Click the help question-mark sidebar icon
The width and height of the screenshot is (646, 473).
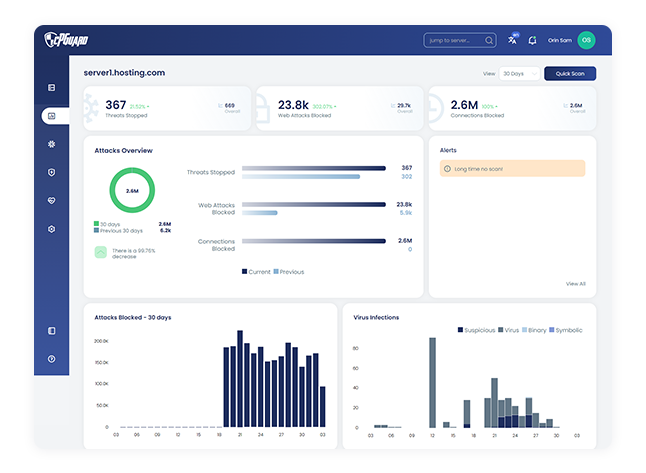(x=51, y=358)
